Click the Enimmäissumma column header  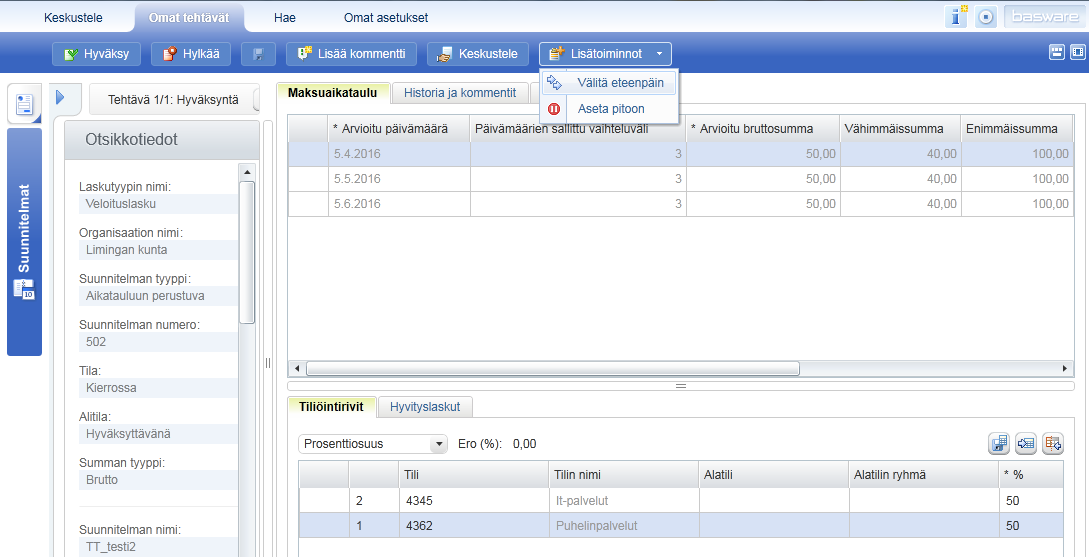[1017, 128]
